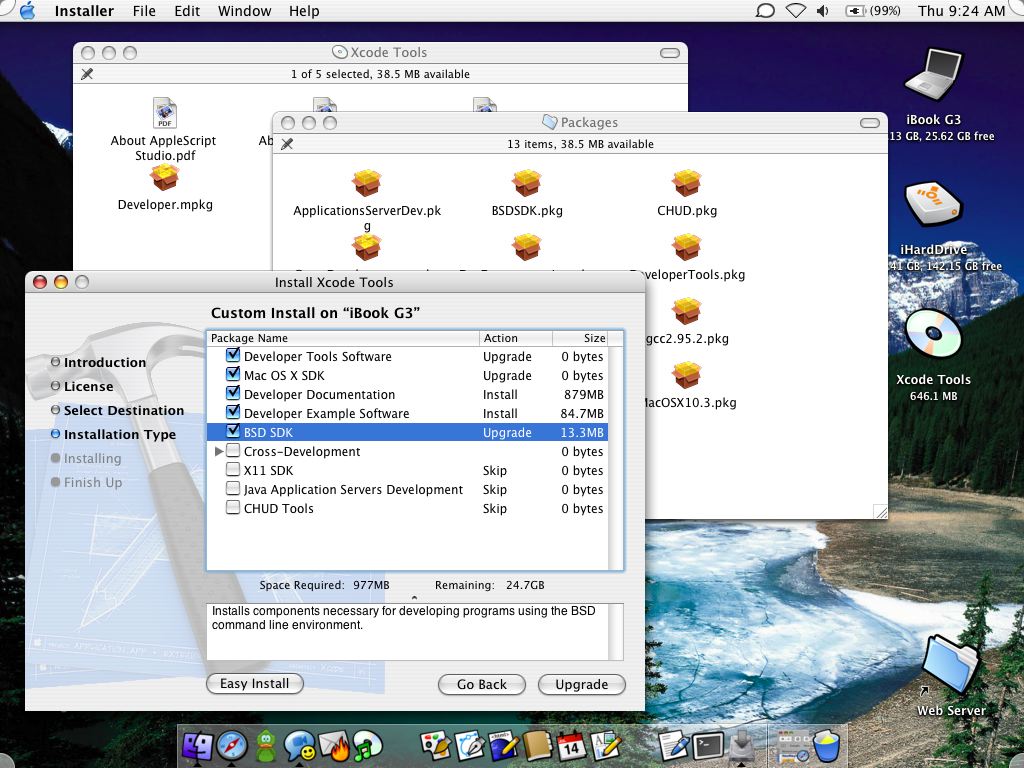Open the Web Server folder alias
This screenshot has width=1024, height=768.
tap(950, 665)
